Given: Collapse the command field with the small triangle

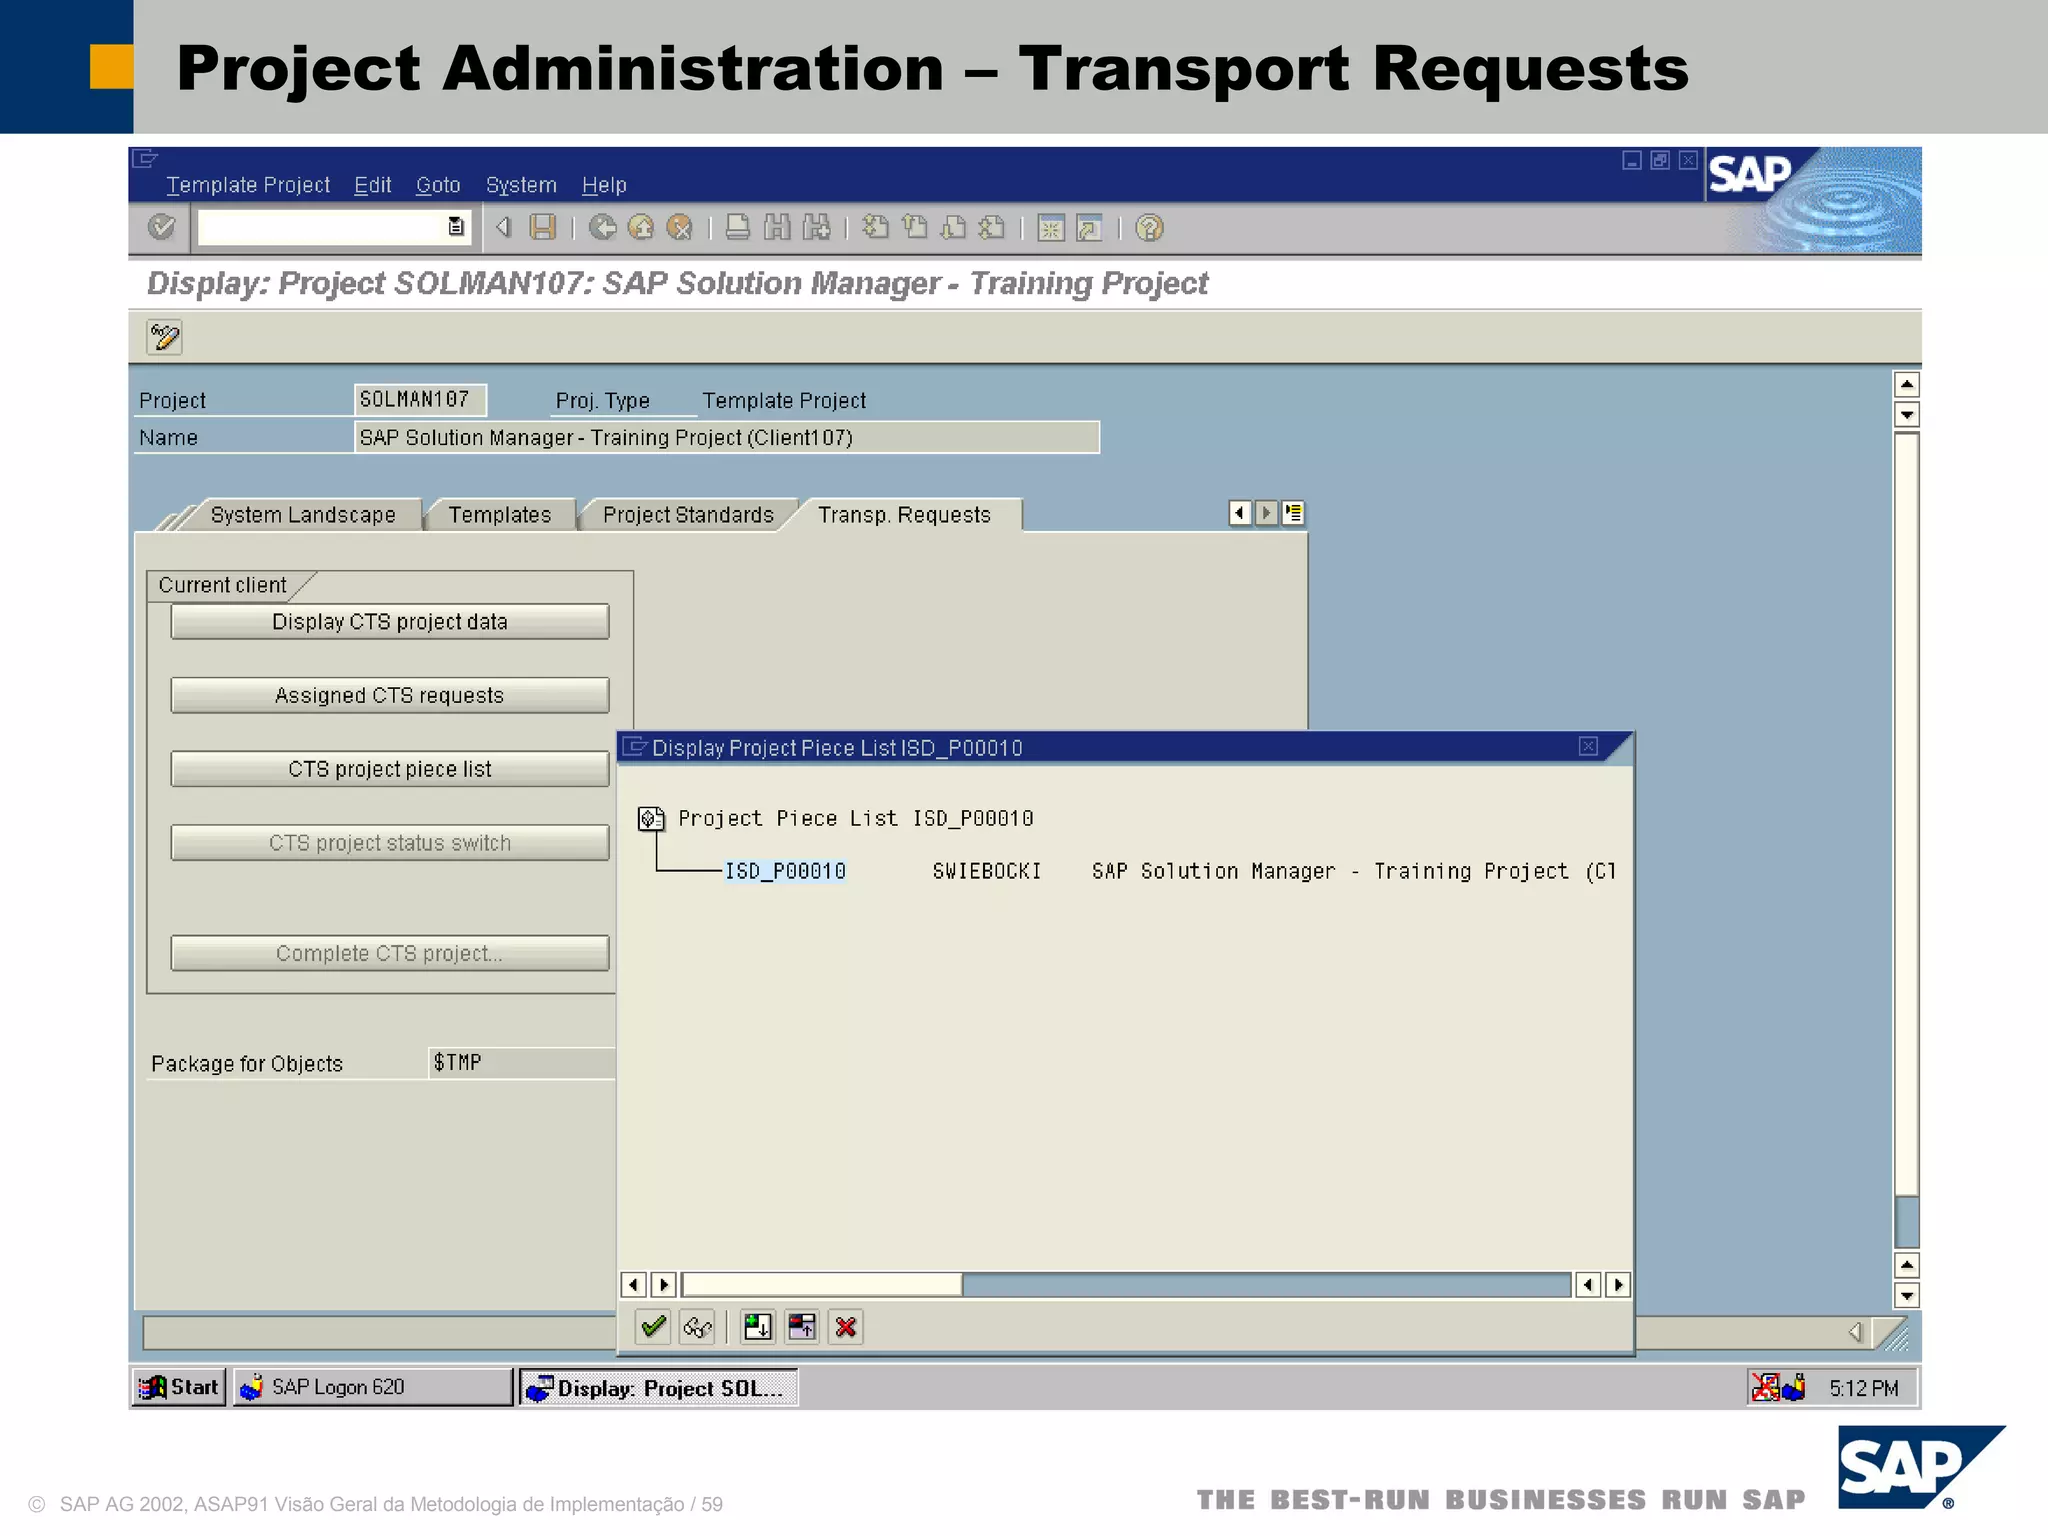Looking at the screenshot, I should pos(503,228).
